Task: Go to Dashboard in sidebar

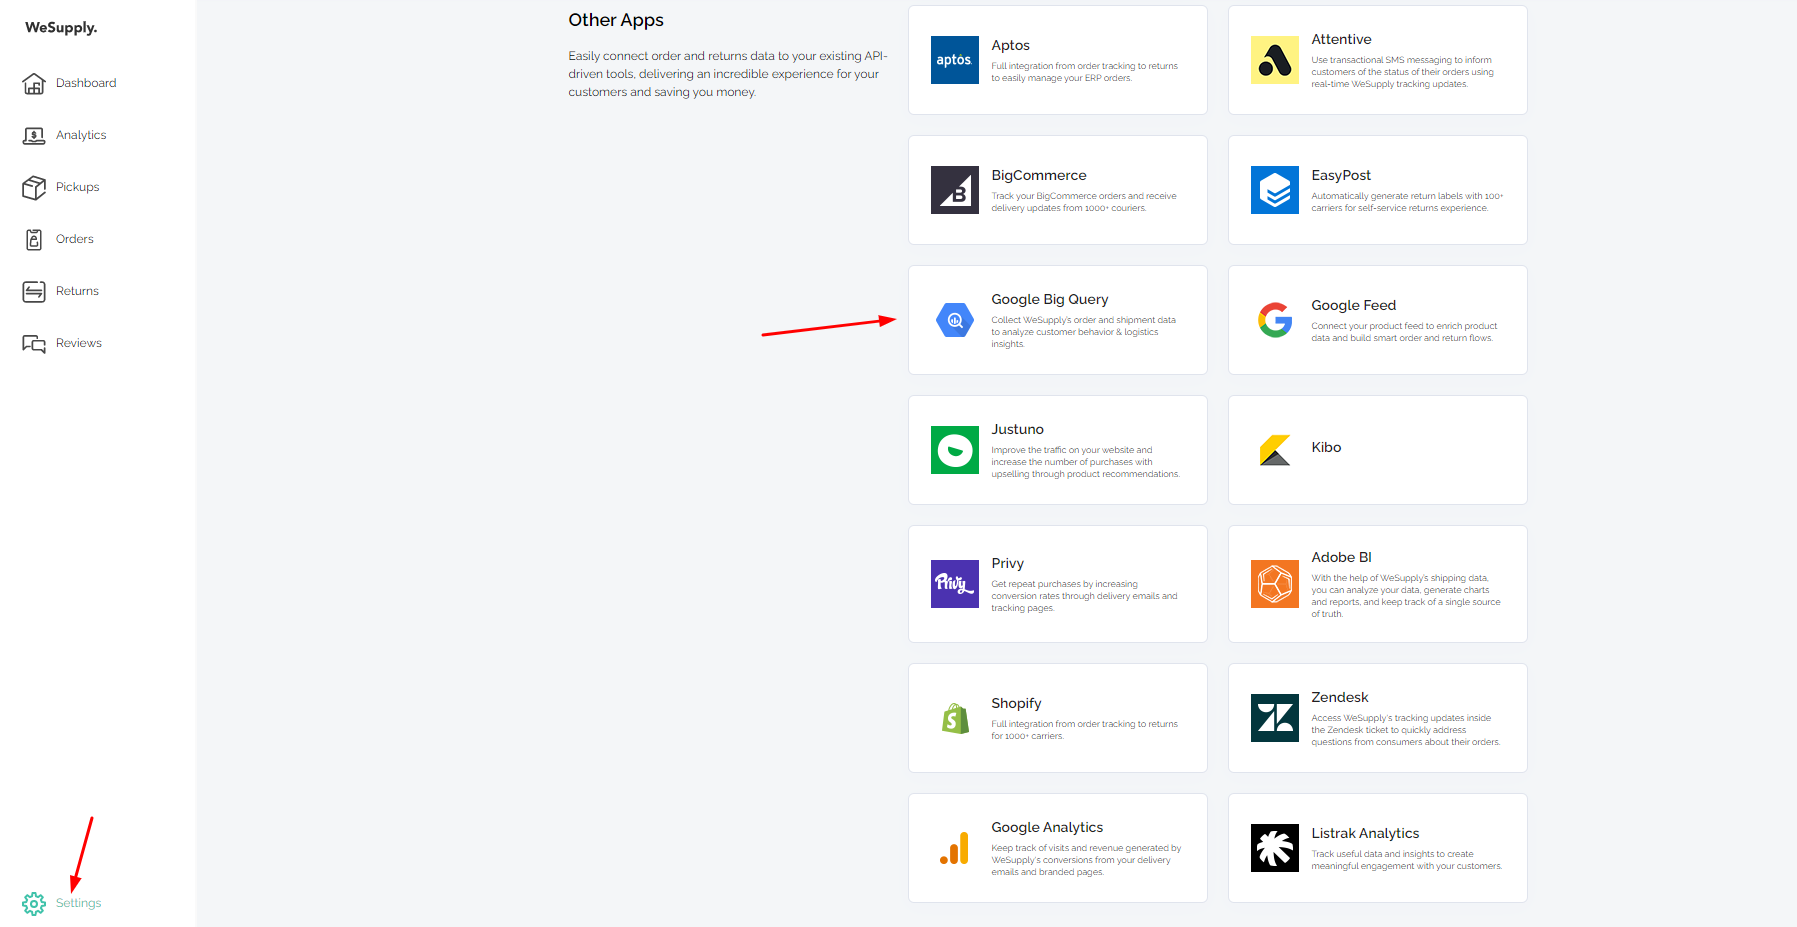Action: click(86, 83)
